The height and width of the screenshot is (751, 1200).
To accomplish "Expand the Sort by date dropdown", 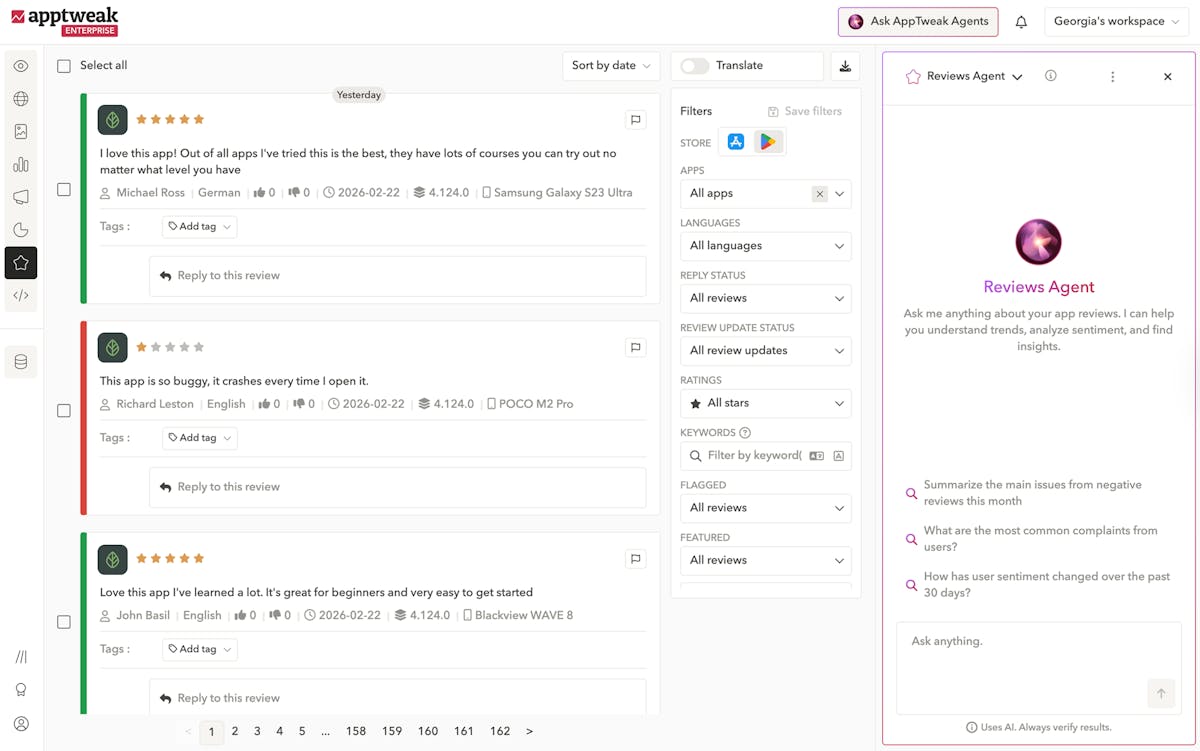I will pos(610,66).
